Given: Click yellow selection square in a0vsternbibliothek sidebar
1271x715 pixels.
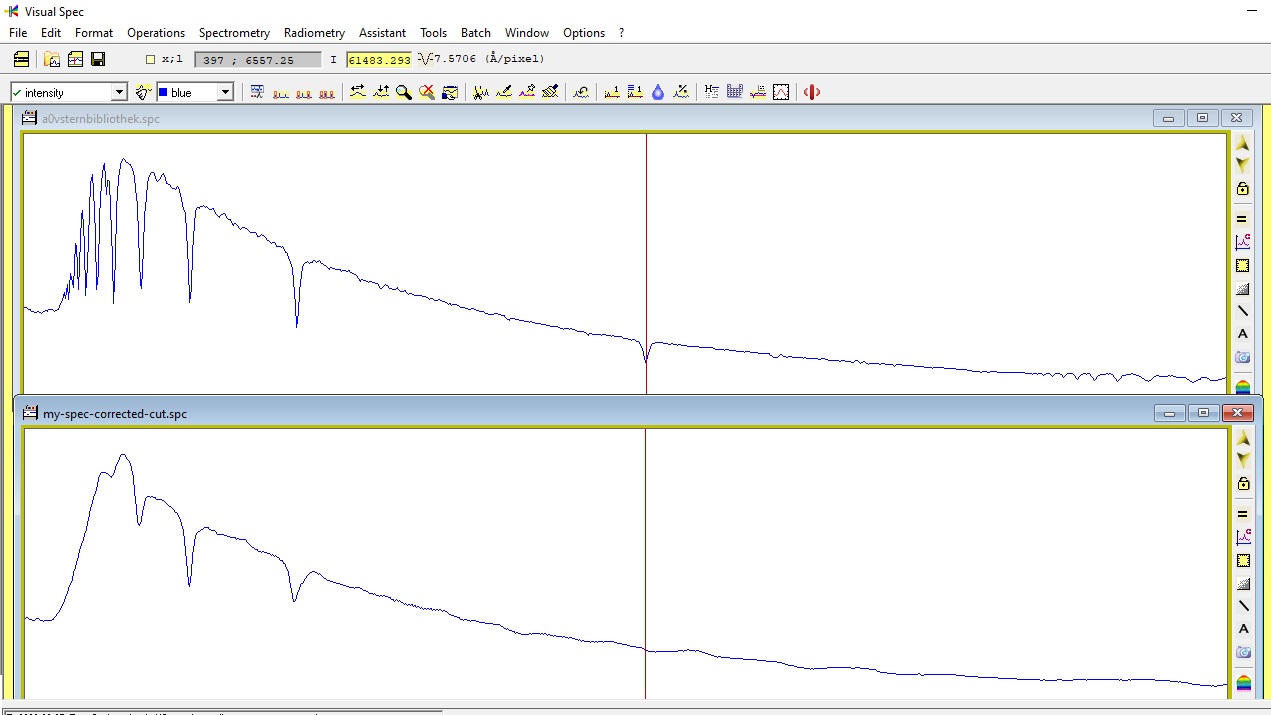Looking at the screenshot, I should (x=1243, y=266).
